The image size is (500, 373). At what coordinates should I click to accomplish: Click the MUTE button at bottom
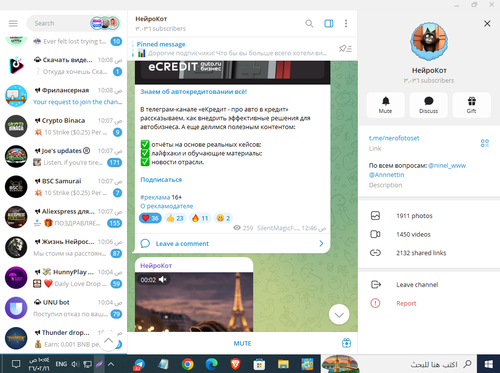pos(242,343)
